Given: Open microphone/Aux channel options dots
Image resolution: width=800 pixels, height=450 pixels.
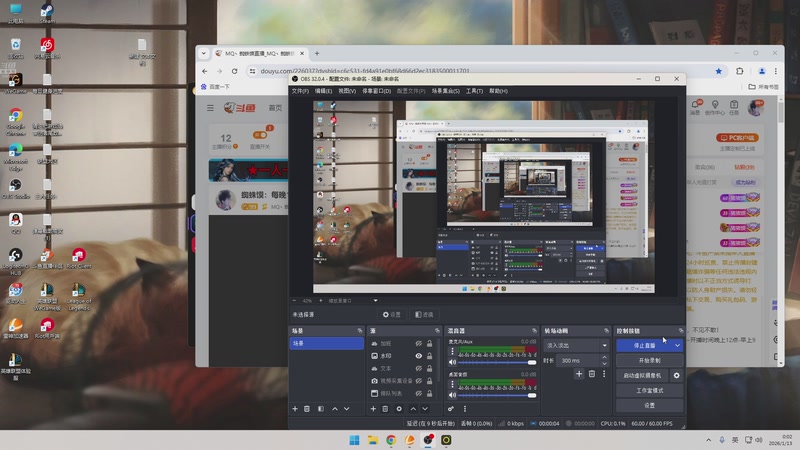Looking at the screenshot, I should pyautogui.click(x=452, y=351).
